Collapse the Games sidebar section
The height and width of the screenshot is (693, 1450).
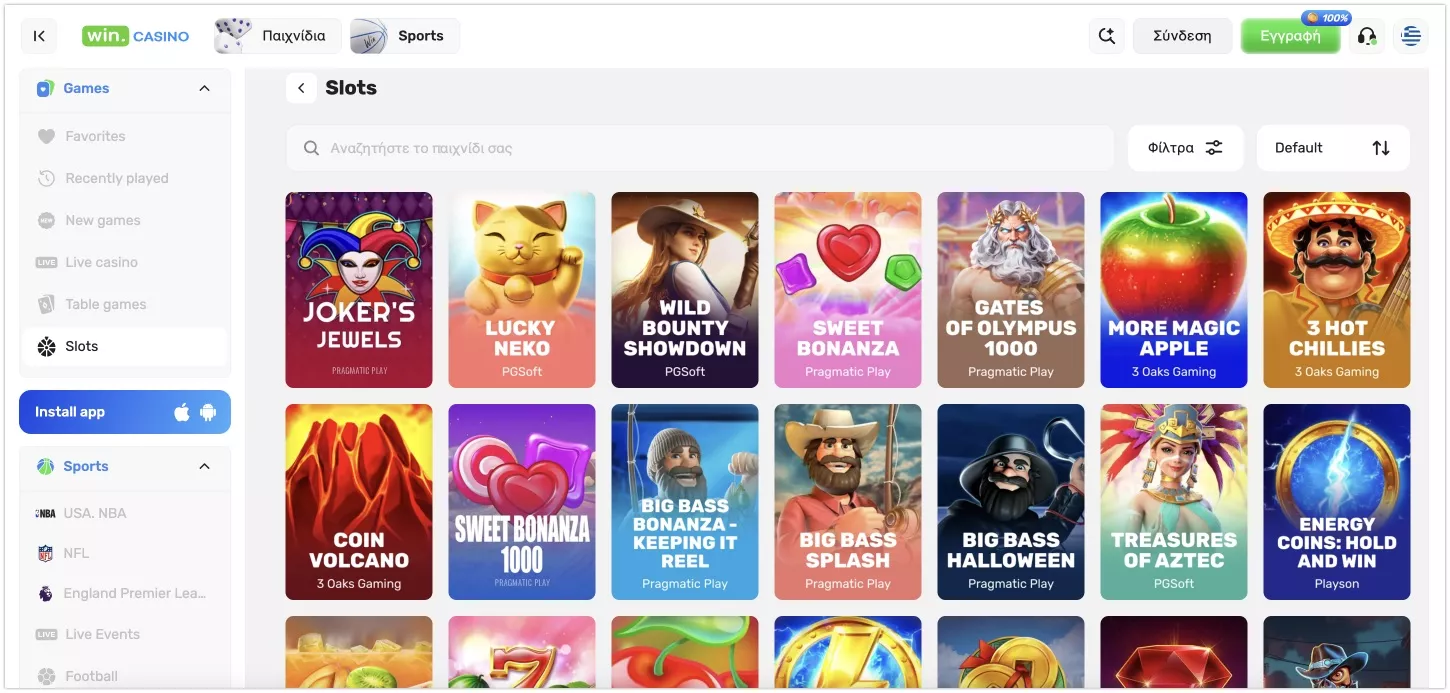click(204, 88)
